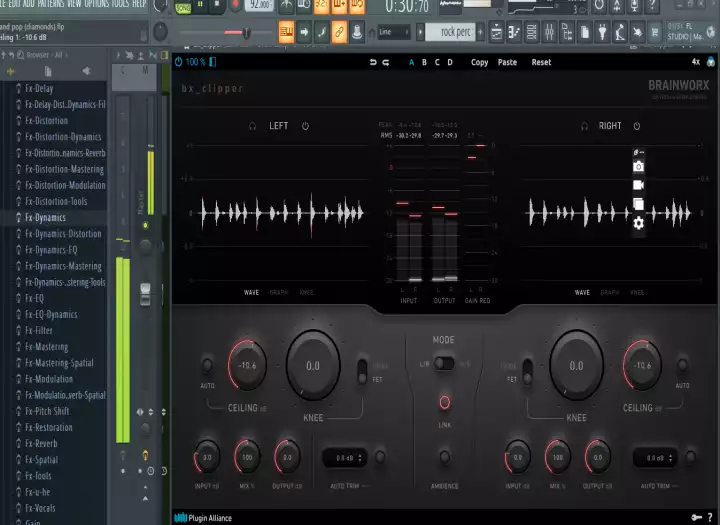
Task: Click the camera snapshot icon in floating toolbar
Action: 638,167
